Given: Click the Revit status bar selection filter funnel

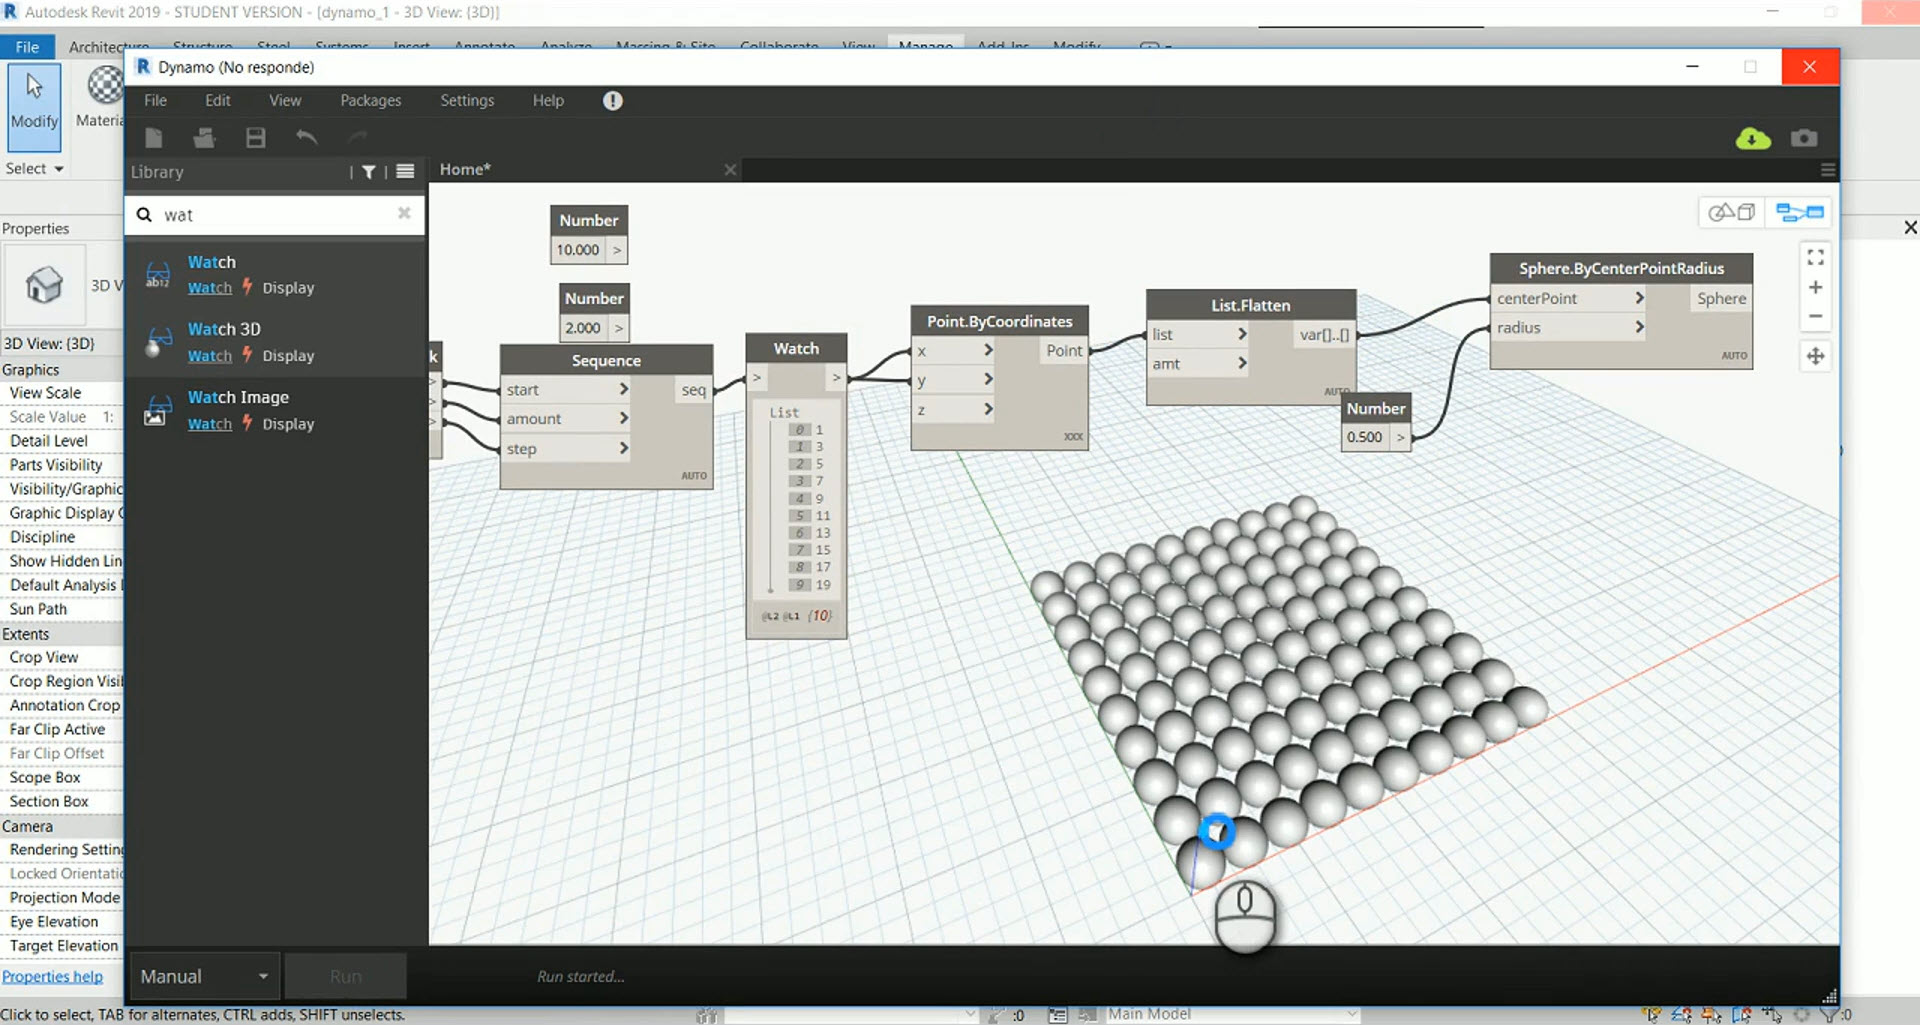Looking at the screenshot, I should point(1829,1015).
